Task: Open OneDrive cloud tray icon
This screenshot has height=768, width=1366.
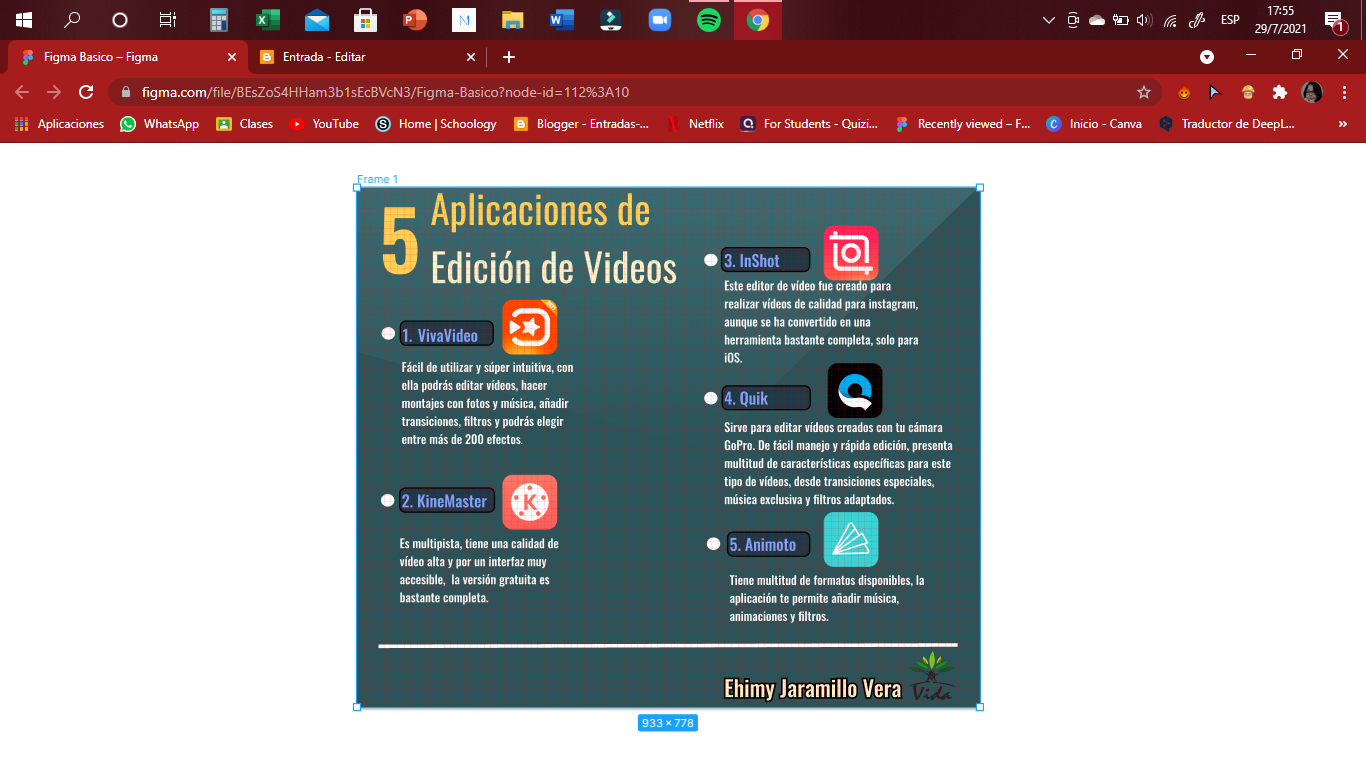Action: pos(1097,19)
